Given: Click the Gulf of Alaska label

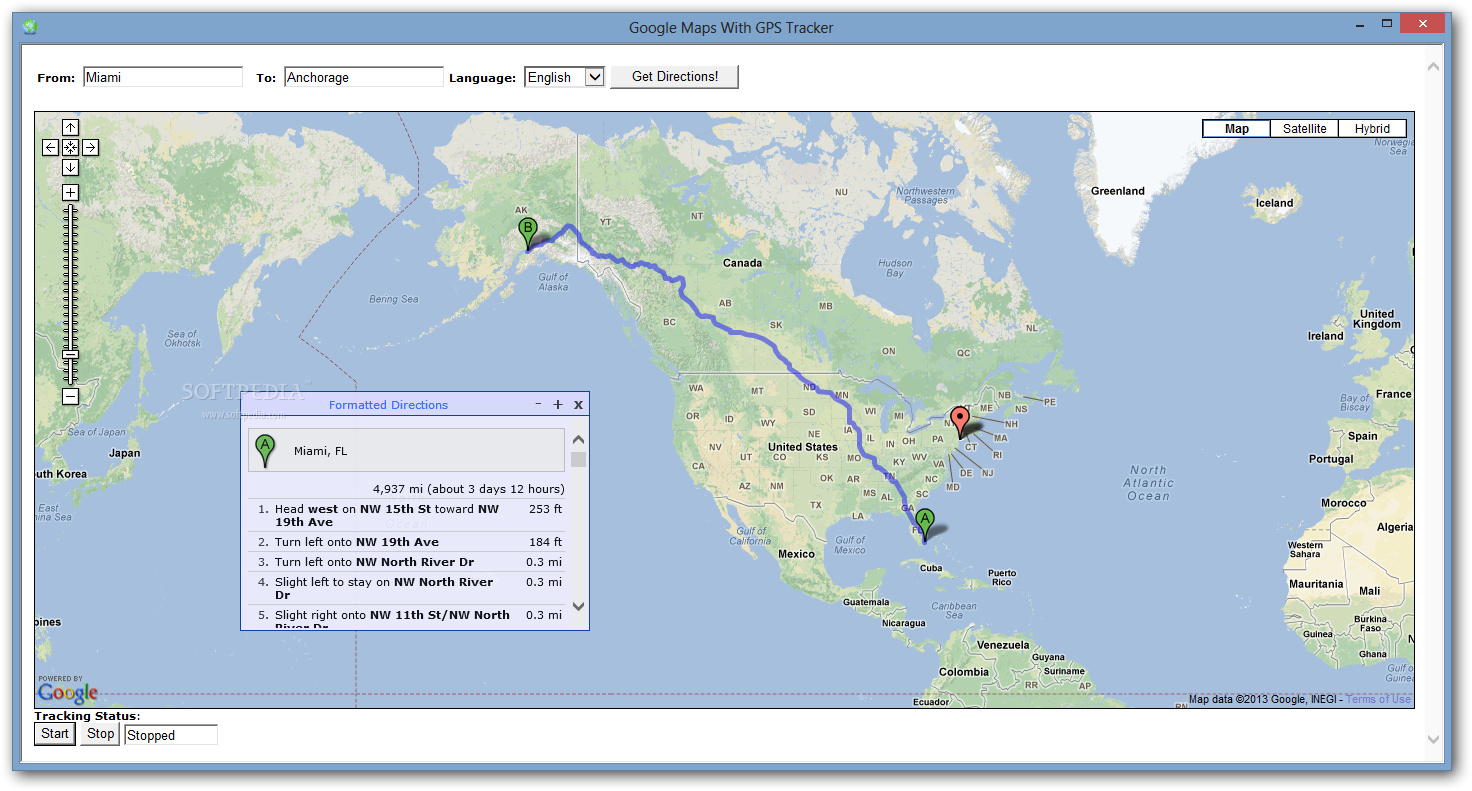Looking at the screenshot, I should (553, 282).
